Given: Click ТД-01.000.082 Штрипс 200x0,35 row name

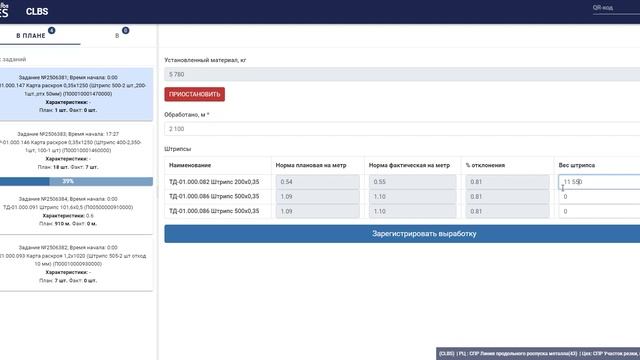Looking at the screenshot, I should (x=214, y=182).
